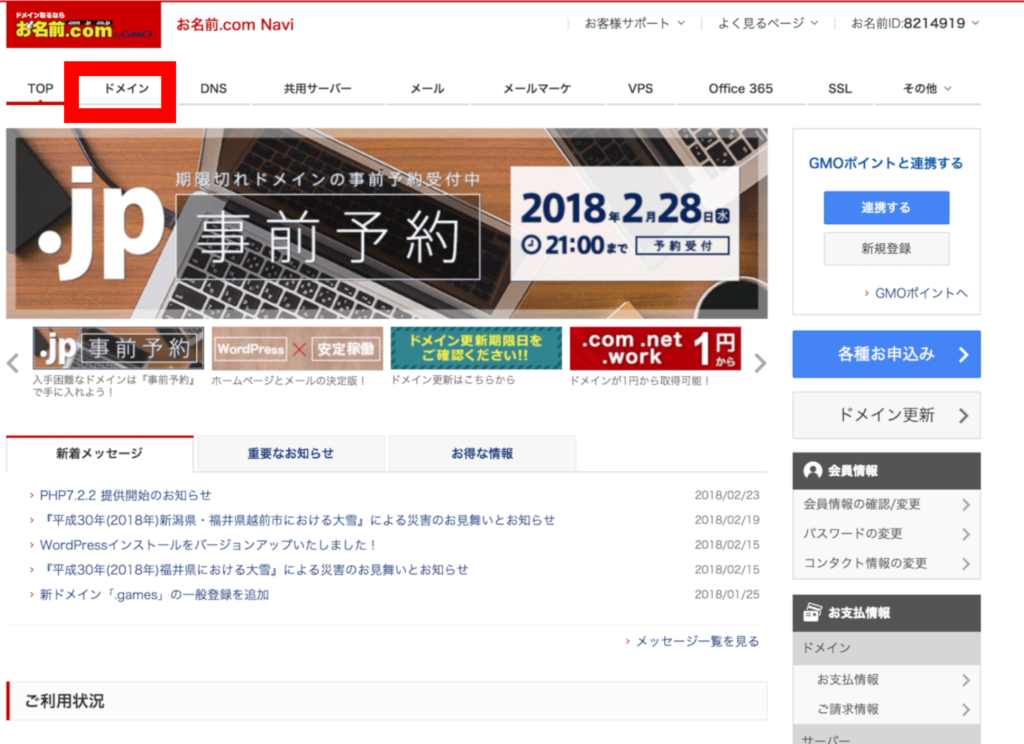This screenshot has width=1024, height=744.
Task: Select the WordPress × 安定稼働 thumbnail
Action: point(297,348)
